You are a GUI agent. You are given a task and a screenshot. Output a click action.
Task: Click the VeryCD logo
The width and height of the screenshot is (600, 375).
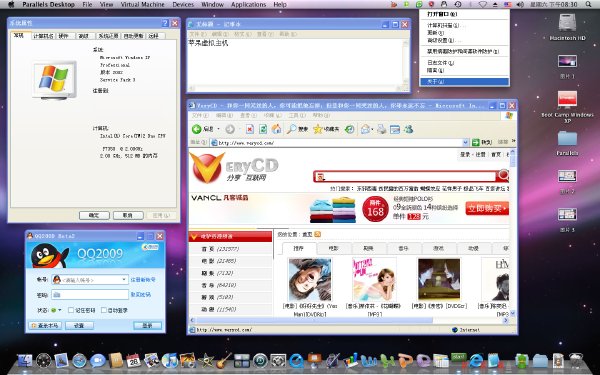tap(234, 168)
